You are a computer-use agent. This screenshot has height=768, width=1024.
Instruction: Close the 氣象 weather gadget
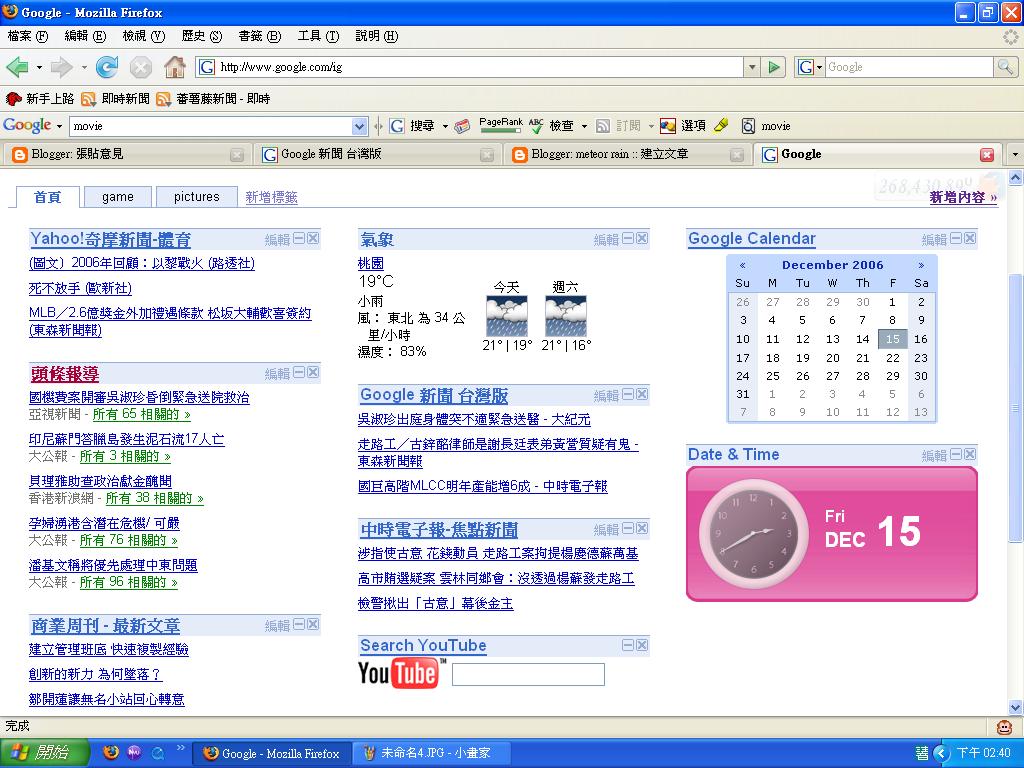pyautogui.click(x=643, y=238)
